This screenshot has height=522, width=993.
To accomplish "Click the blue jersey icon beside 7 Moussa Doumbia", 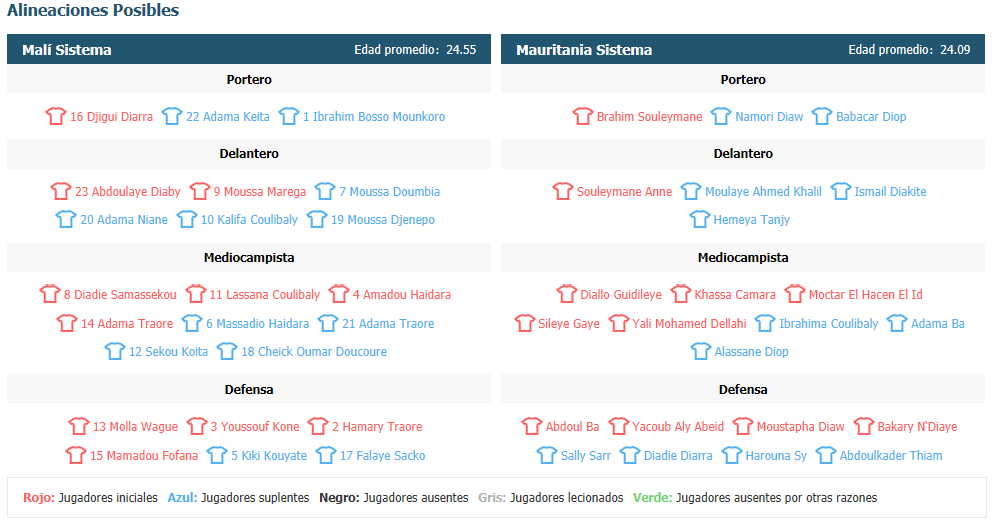I will 325,191.
